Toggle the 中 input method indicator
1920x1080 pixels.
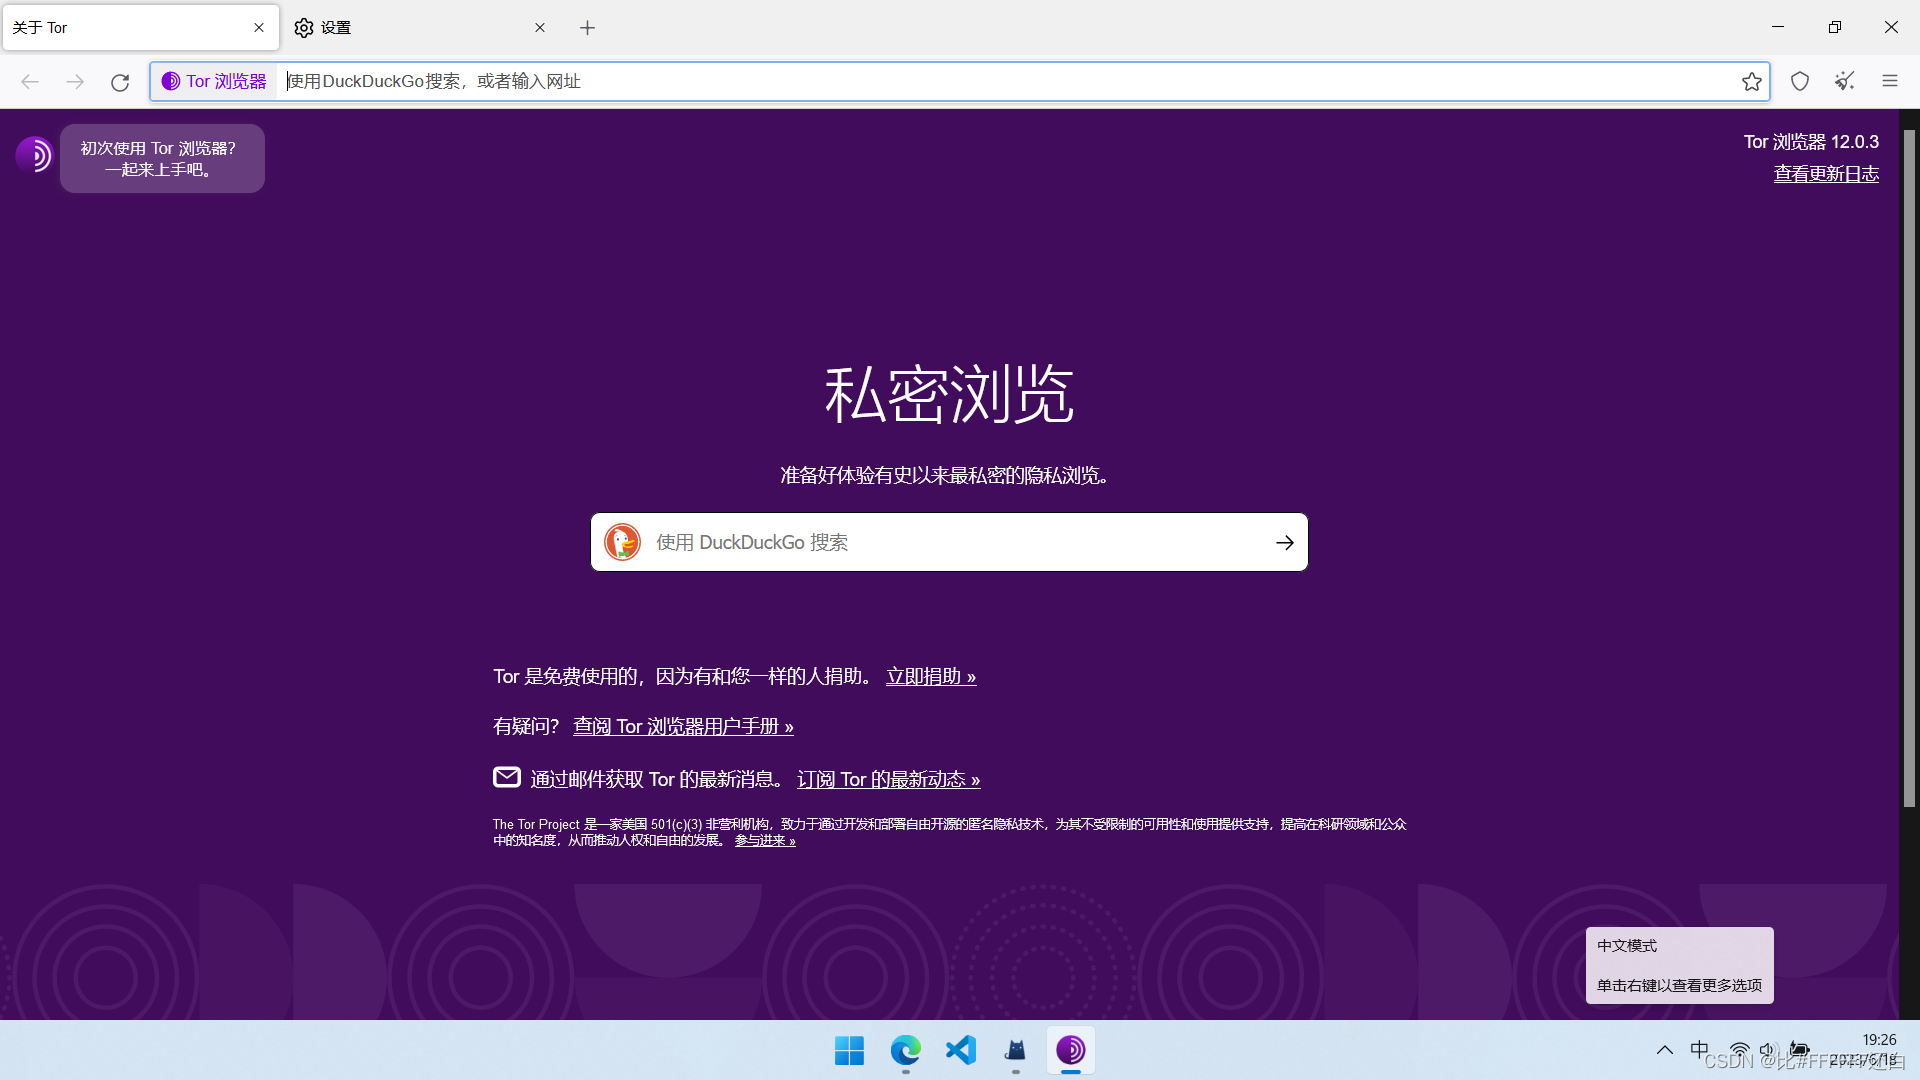pos(1699,1049)
